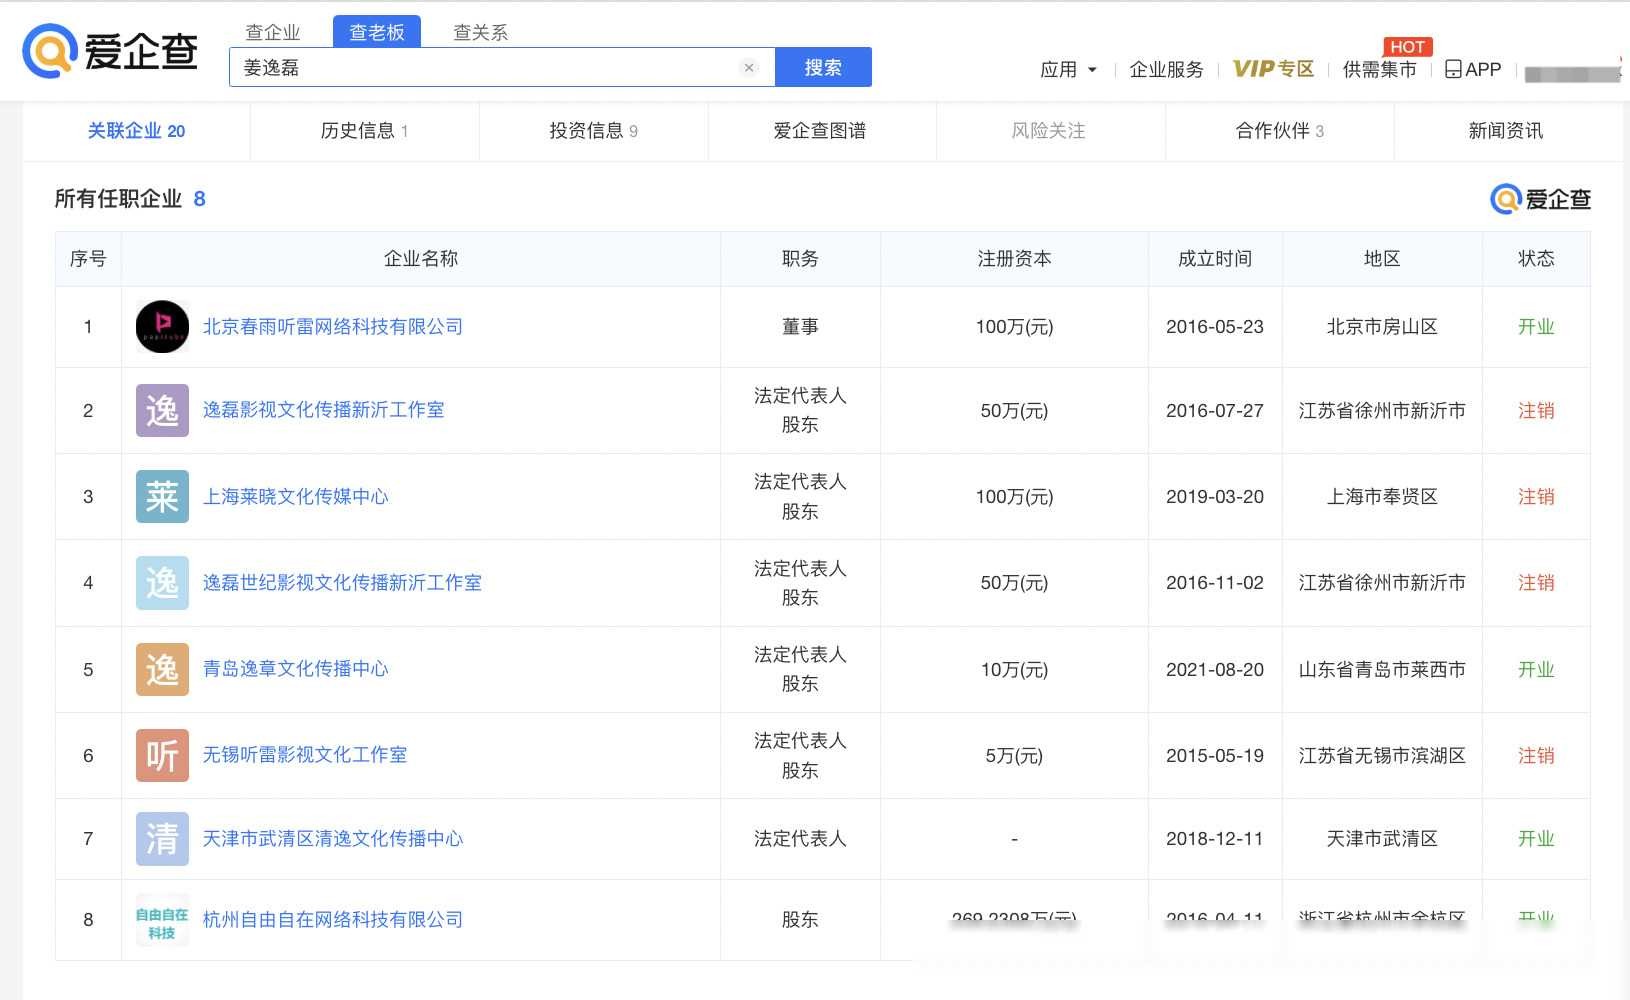Open 北京春雨听雷网络科技有限公司 company link
The image size is (1630, 1000).
(332, 327)
